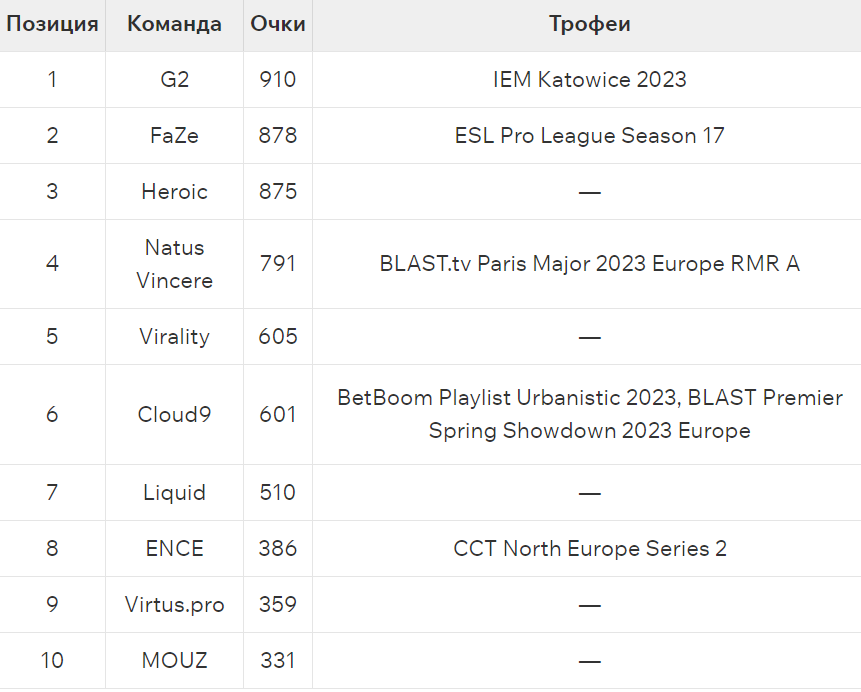Click the IEM Katowice 2023 trophy text
The image size is (861, 692).
point(589,80)
